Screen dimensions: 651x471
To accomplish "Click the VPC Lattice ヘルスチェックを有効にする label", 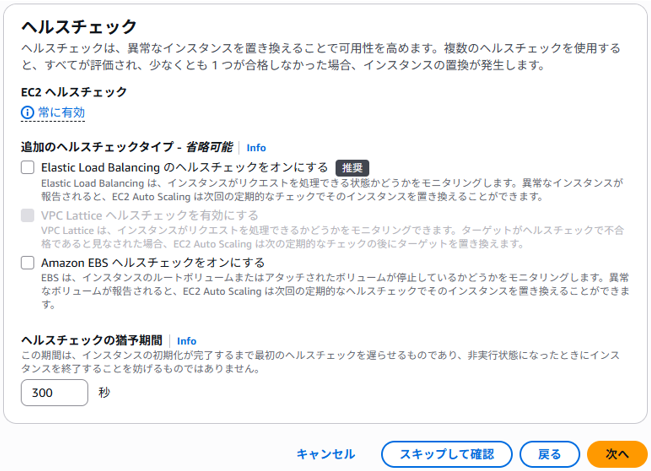I will pos(149,216).
